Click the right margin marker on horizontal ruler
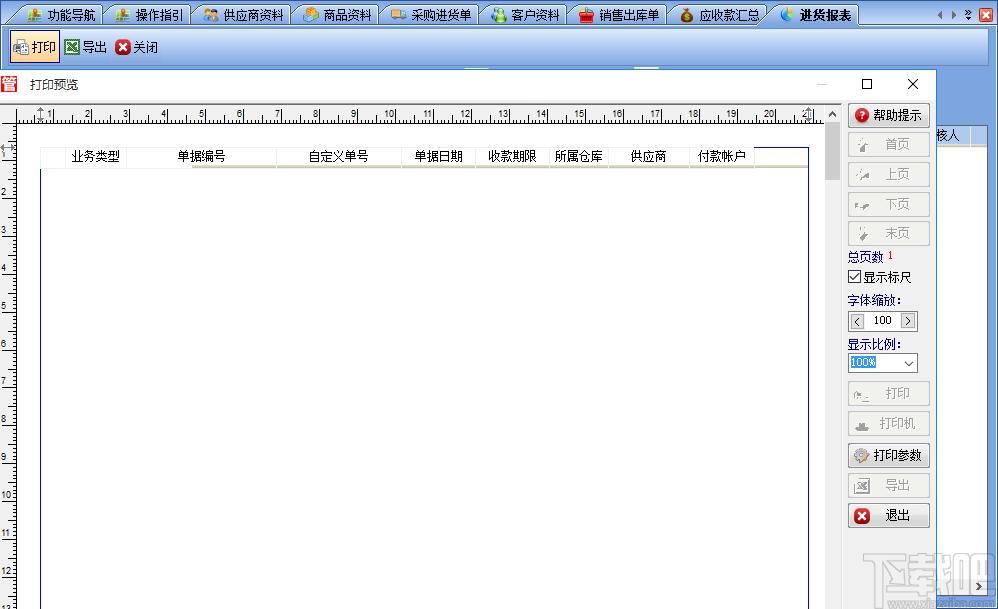 (808, 115)
